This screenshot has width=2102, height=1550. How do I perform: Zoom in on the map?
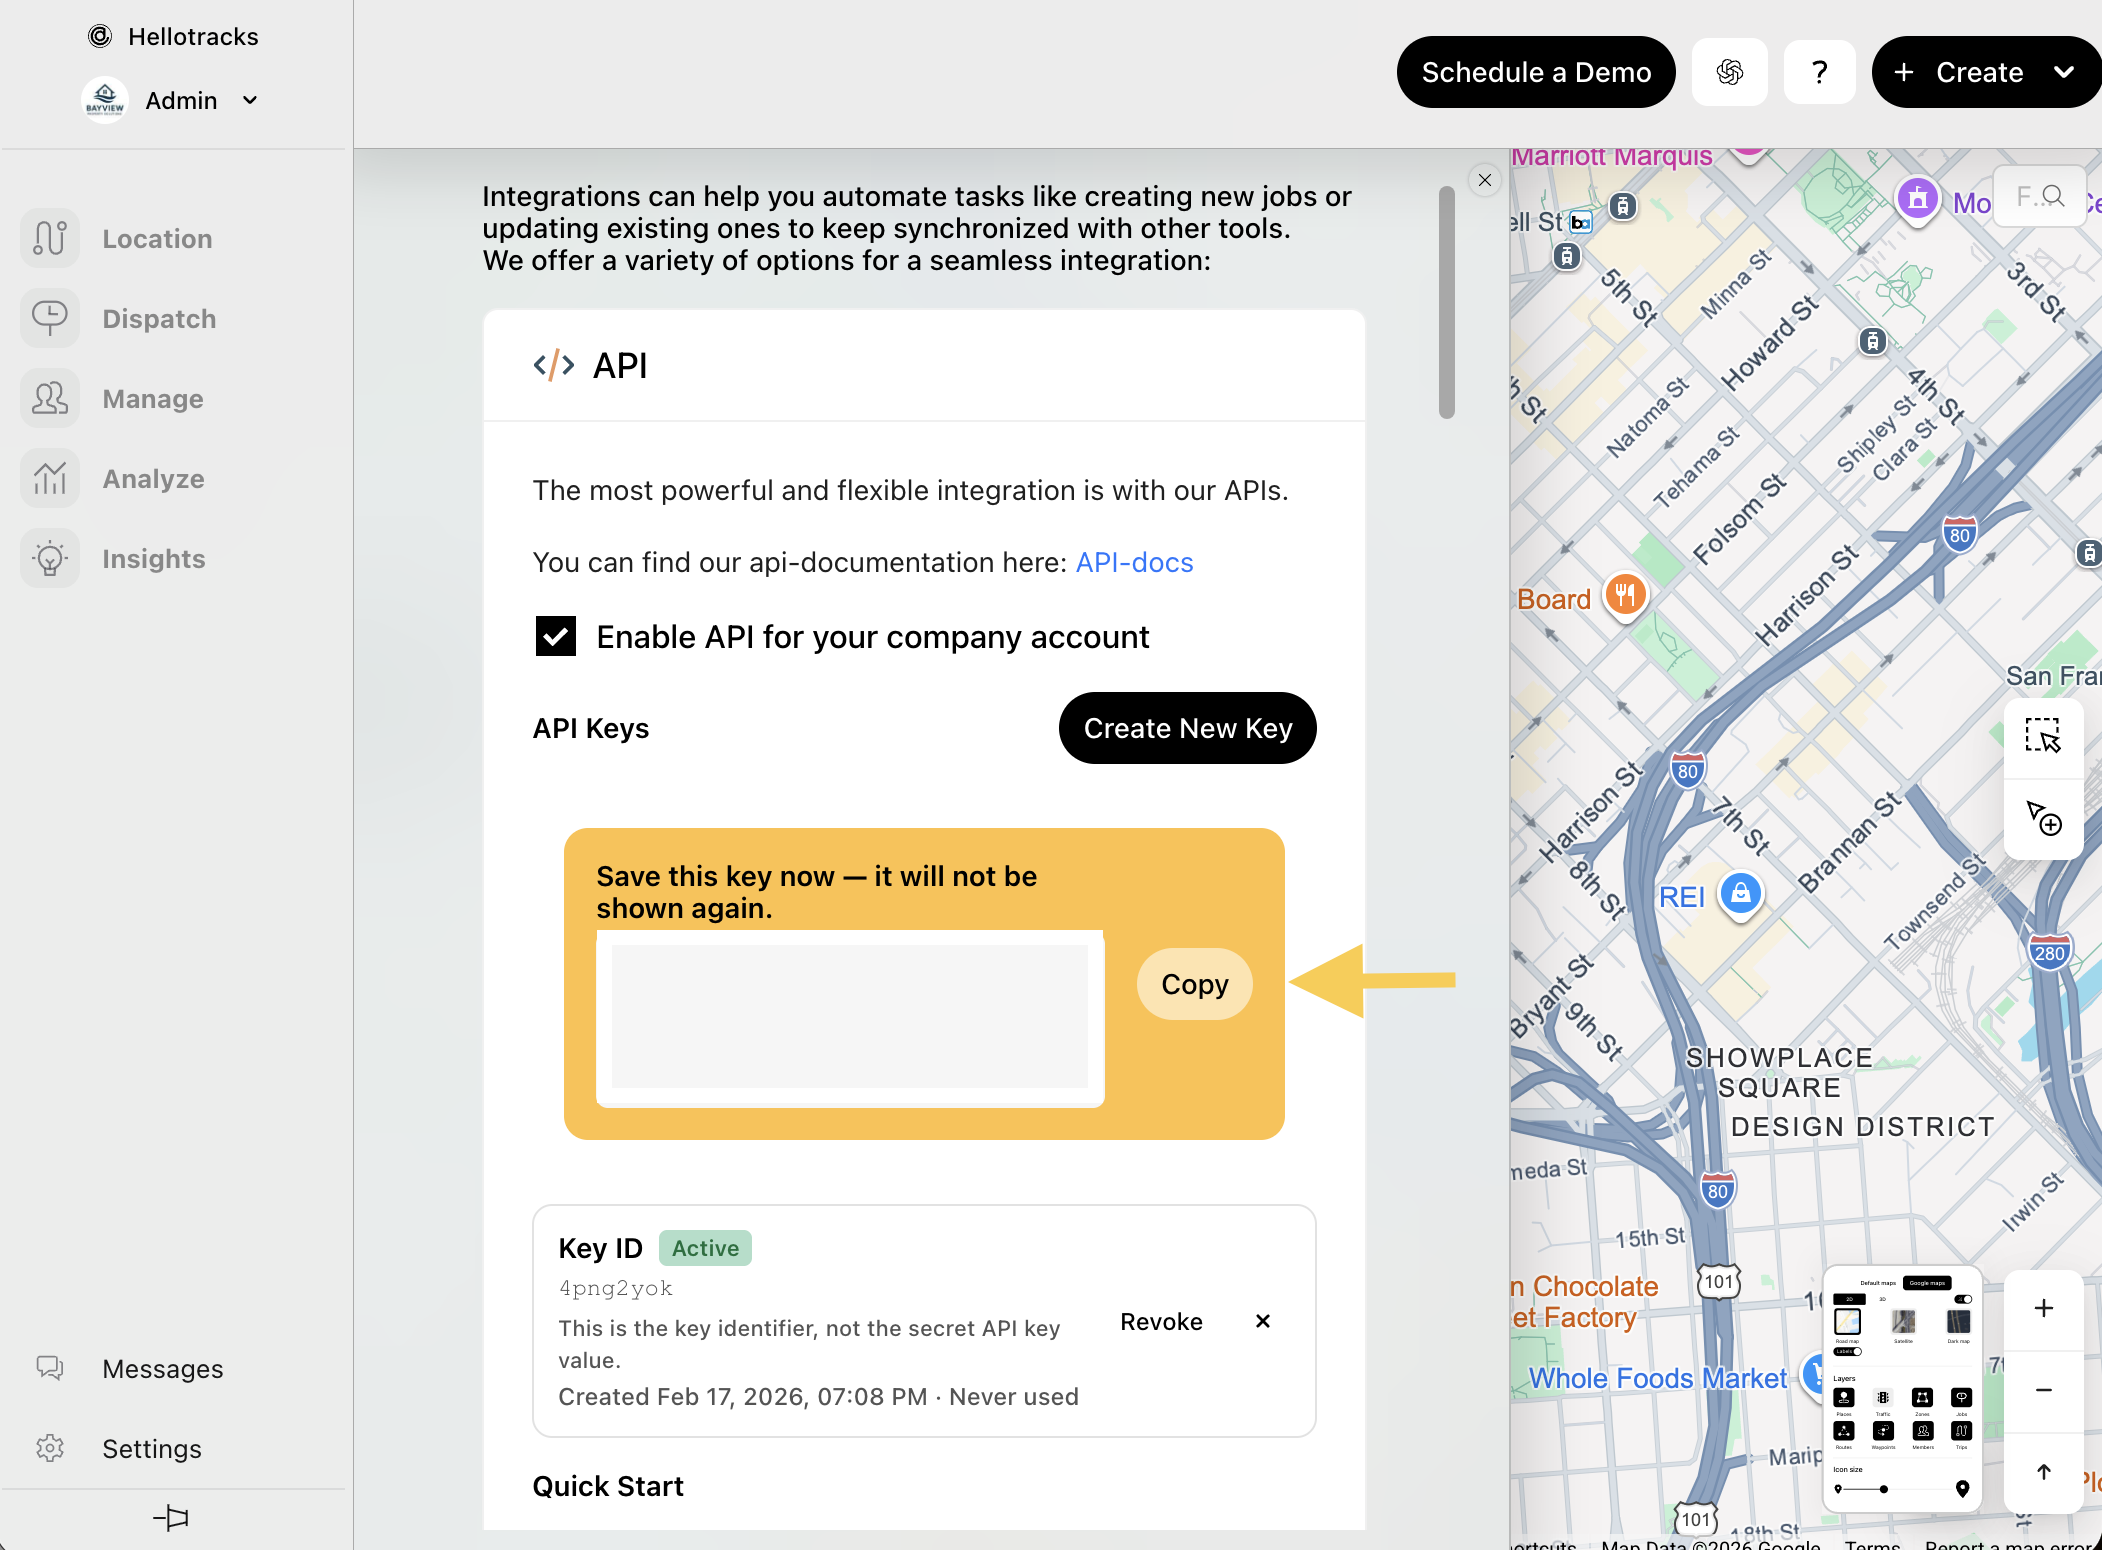click(x=2043, y=1309)
